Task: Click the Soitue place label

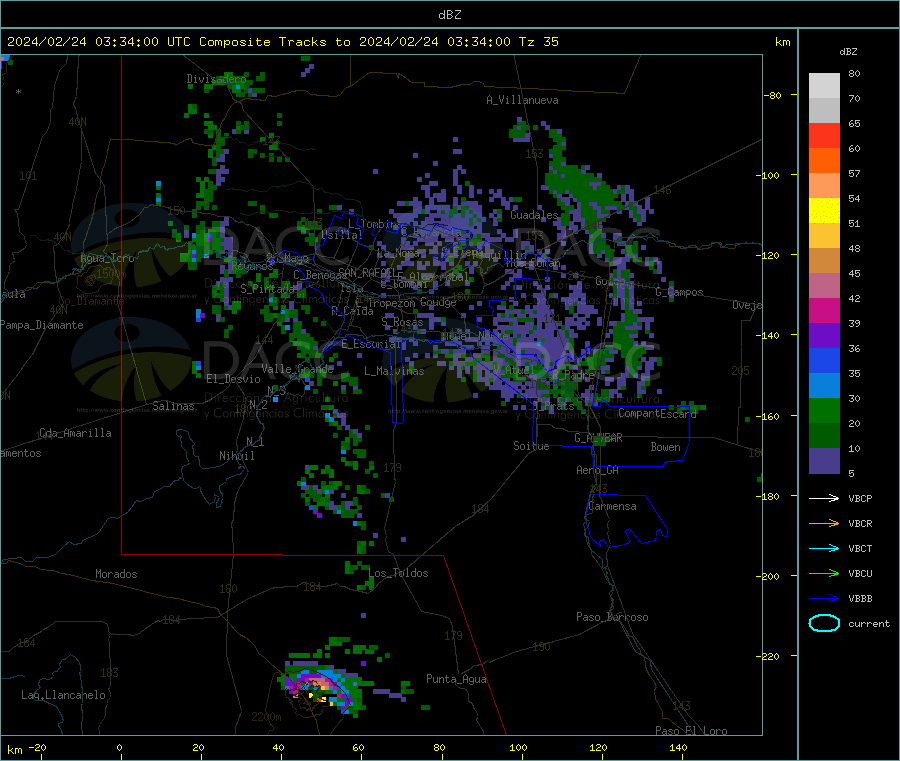Action: 531,446
